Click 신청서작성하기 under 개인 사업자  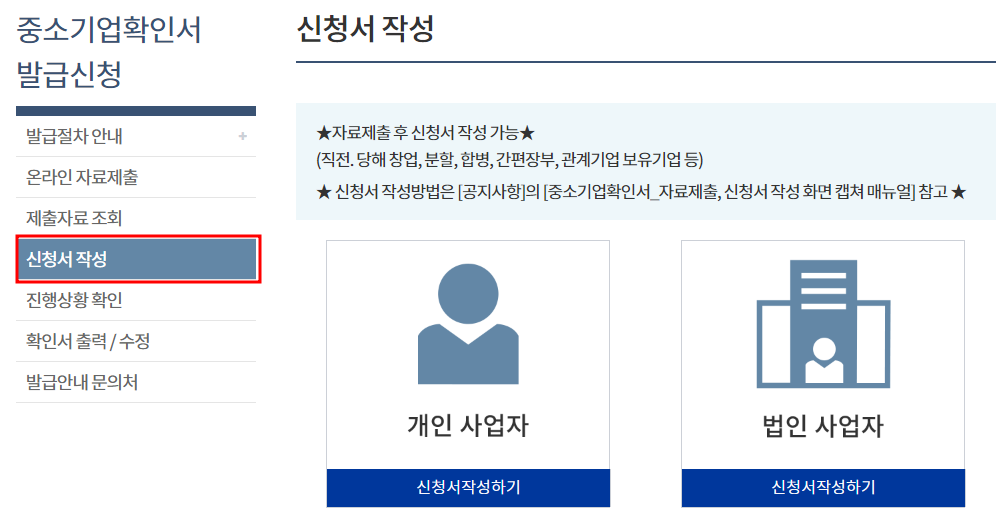[x=468, y=487]
